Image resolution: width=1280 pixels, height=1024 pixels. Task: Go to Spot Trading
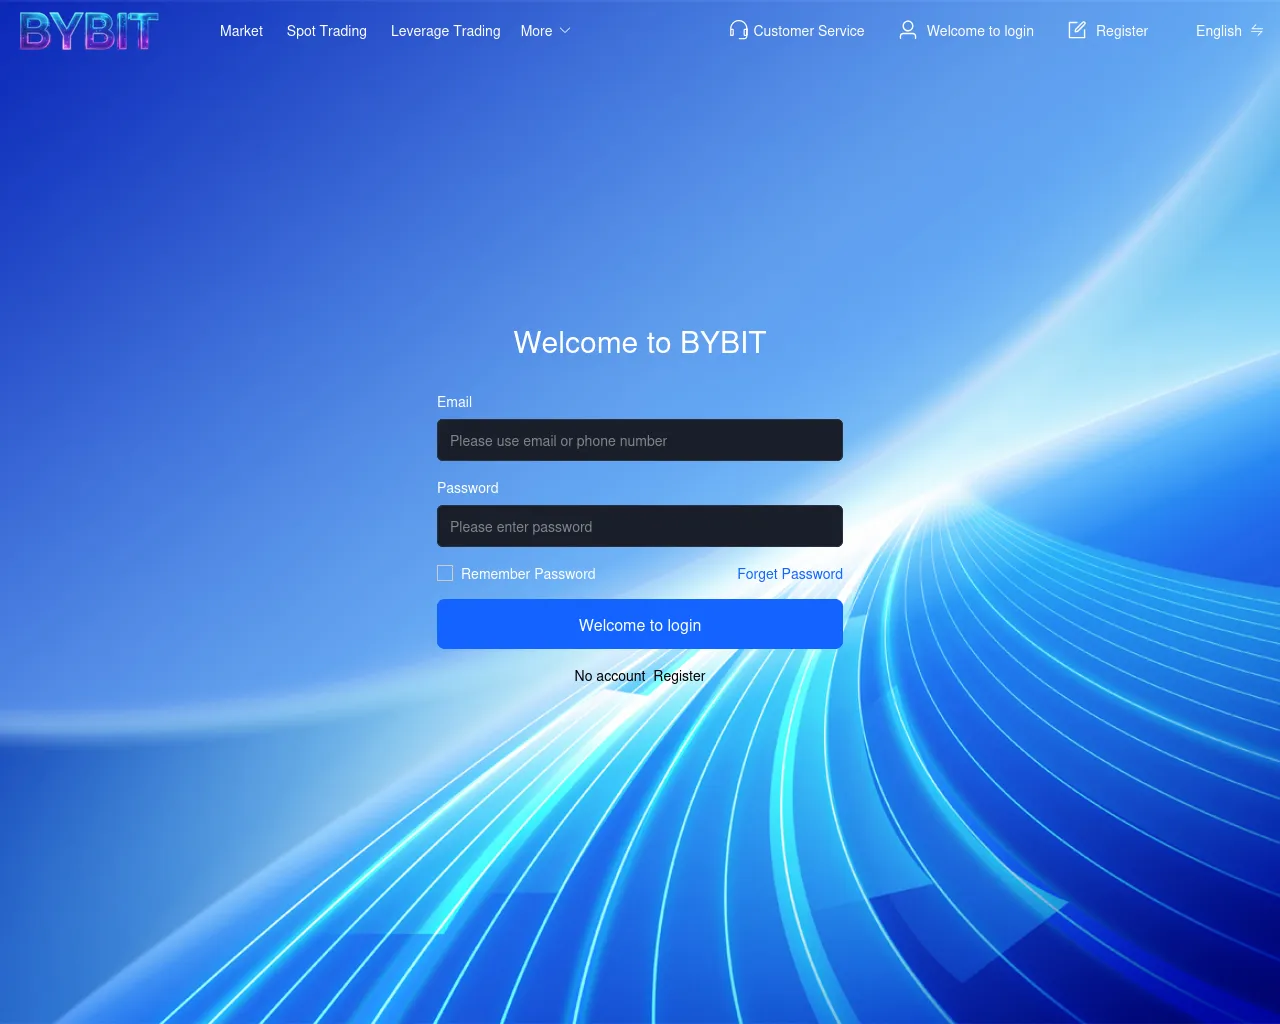[327, 31]
